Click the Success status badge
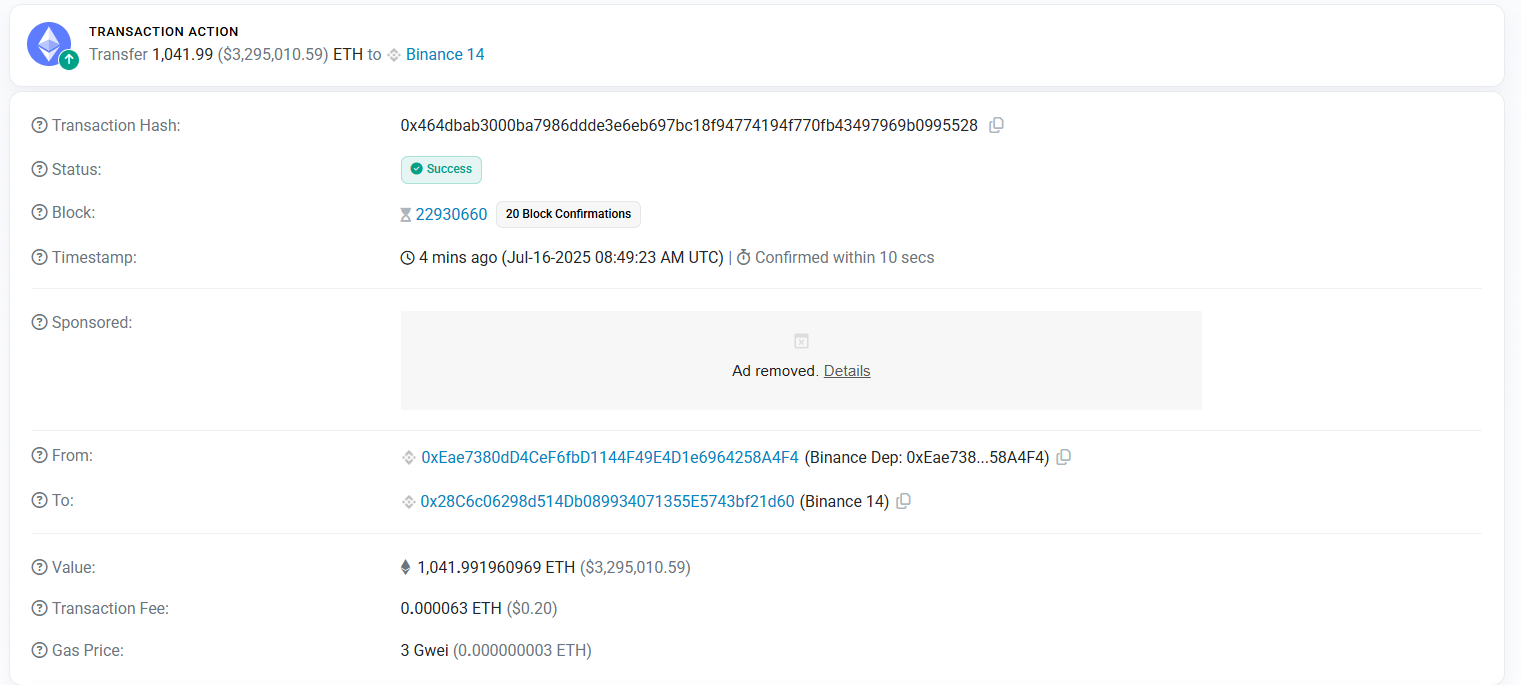Image resolution: width=1521 pixels, height=685 pixels. pyautogui.click(x=441, y=169)
